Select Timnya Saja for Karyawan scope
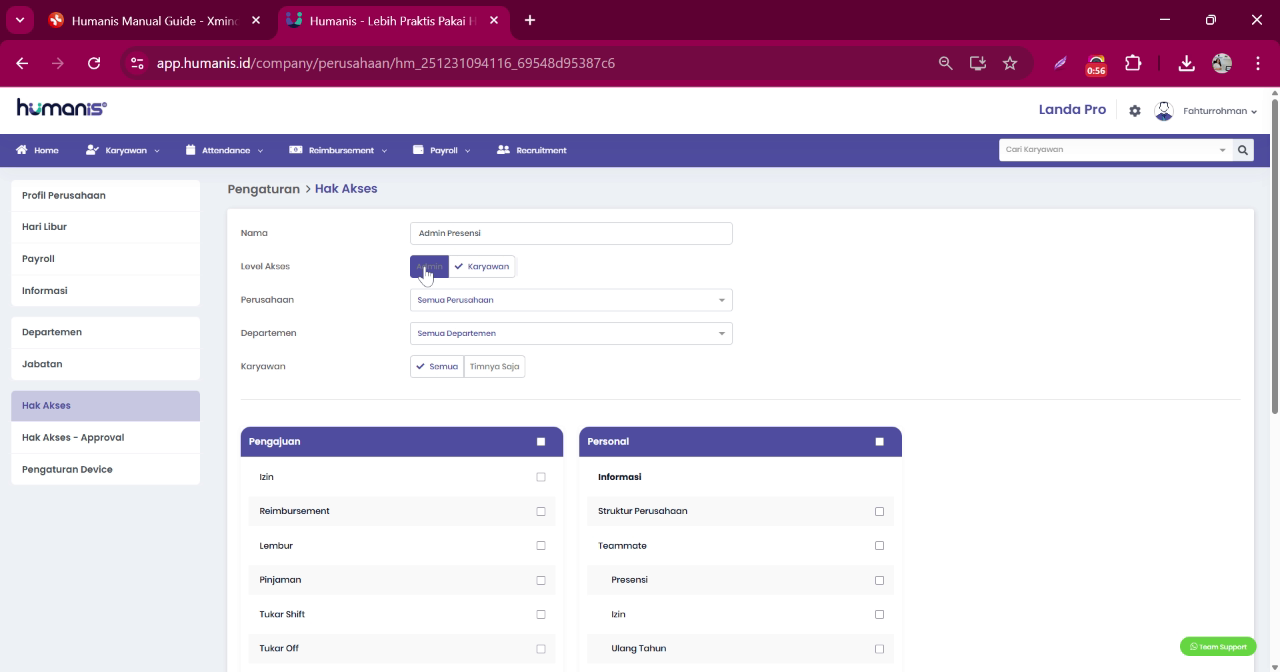Screen dimensions: 1280x672 tap(495, 367)
